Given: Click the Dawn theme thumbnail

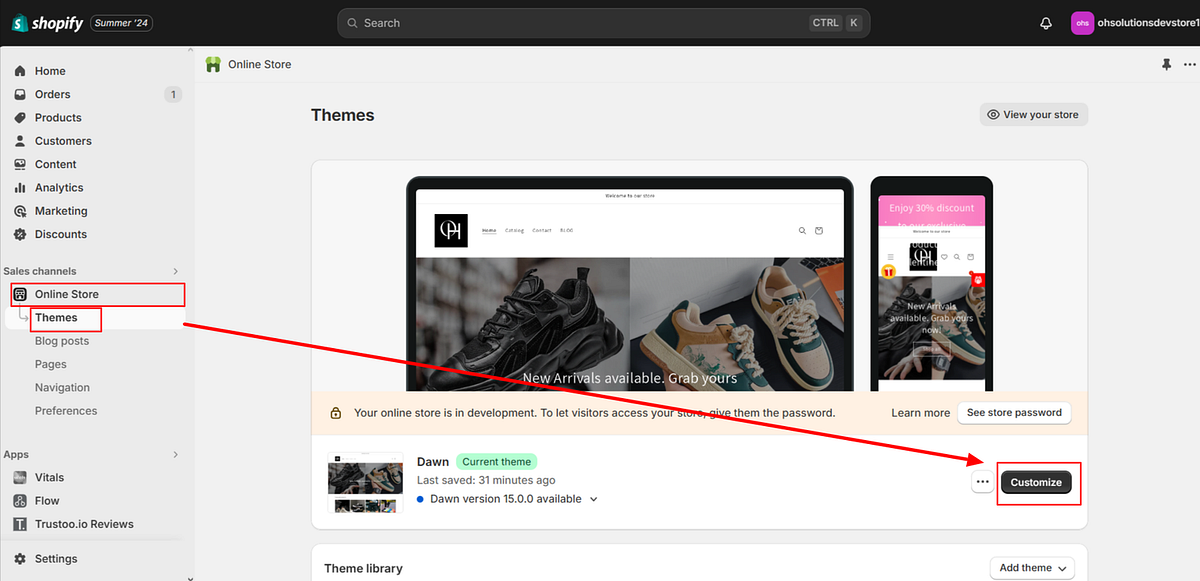Looking at the screenshot, I should coord(365,481).
